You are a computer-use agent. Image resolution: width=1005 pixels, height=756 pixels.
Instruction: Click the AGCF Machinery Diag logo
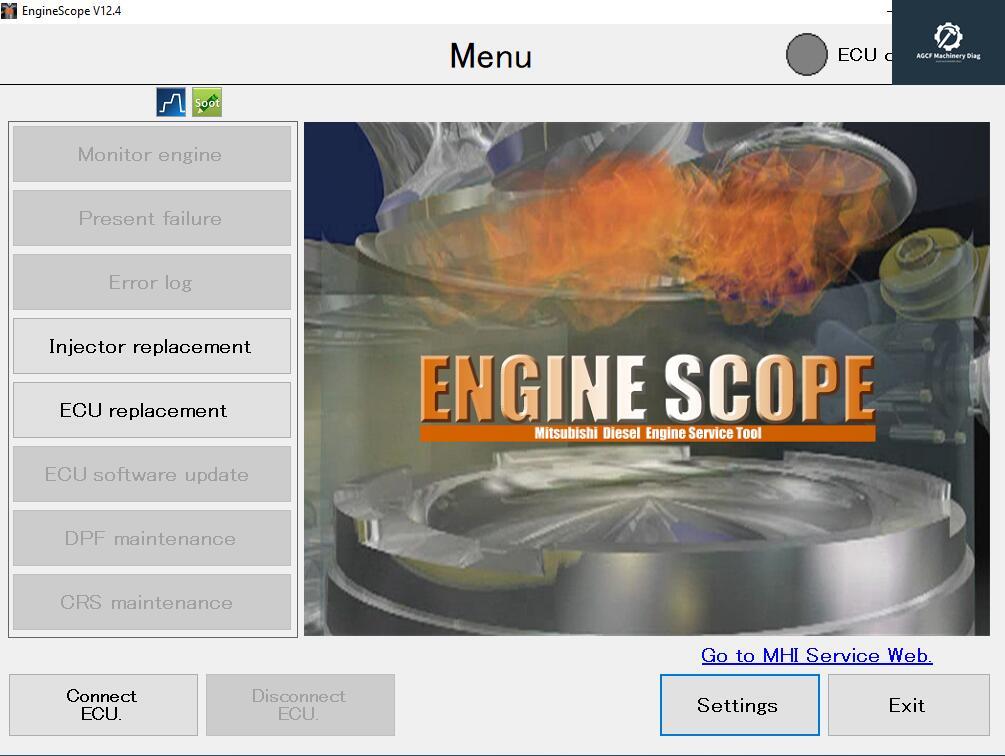pyautogui.click(x=948, y=42)
